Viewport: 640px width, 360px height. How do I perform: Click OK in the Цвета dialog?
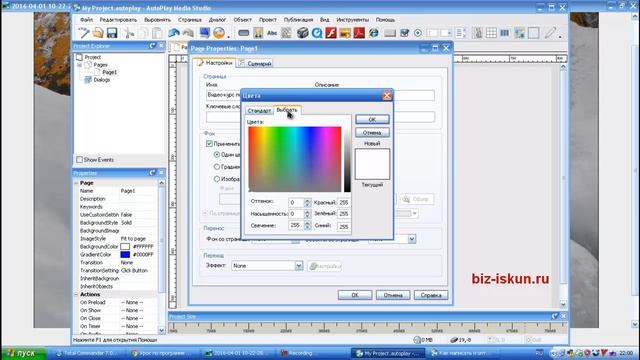[372, 119]
